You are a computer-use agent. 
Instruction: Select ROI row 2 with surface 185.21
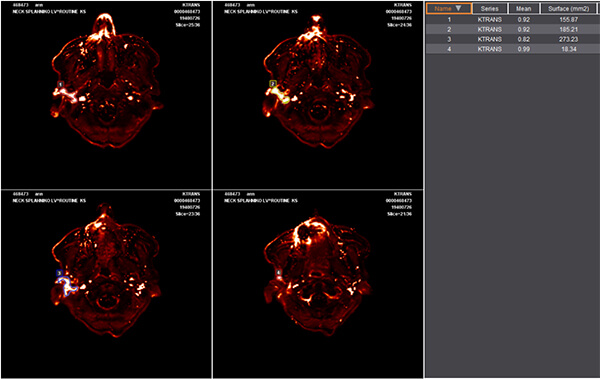[513, 29]
